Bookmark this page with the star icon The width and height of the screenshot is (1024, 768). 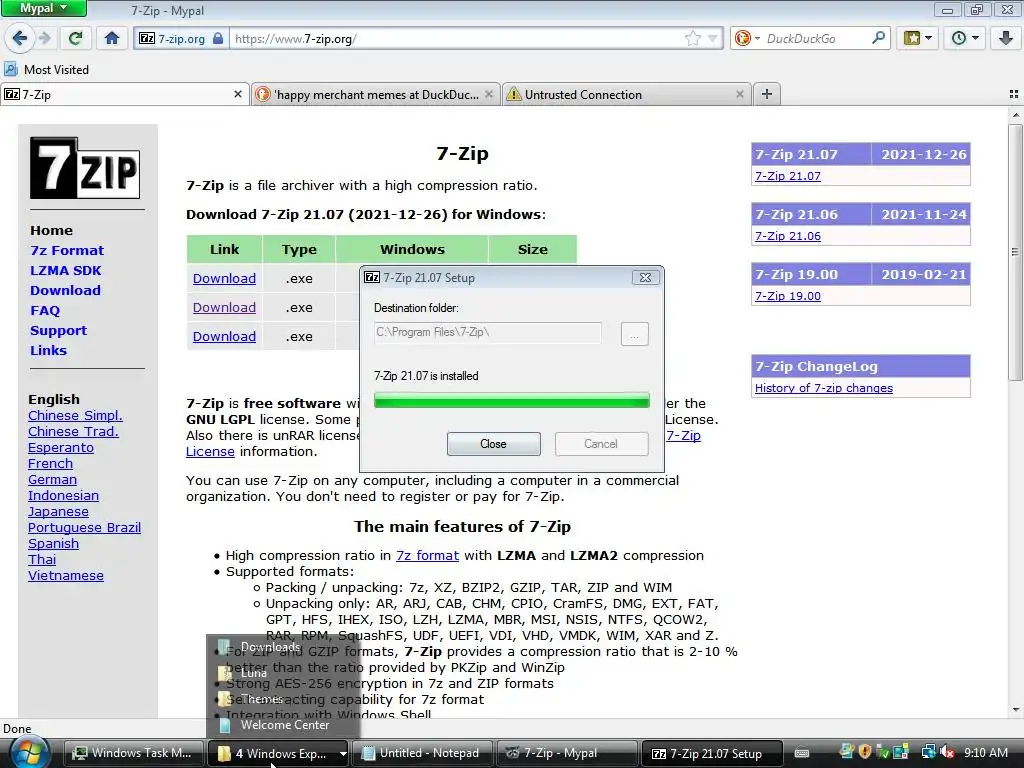tap(693, 39)
